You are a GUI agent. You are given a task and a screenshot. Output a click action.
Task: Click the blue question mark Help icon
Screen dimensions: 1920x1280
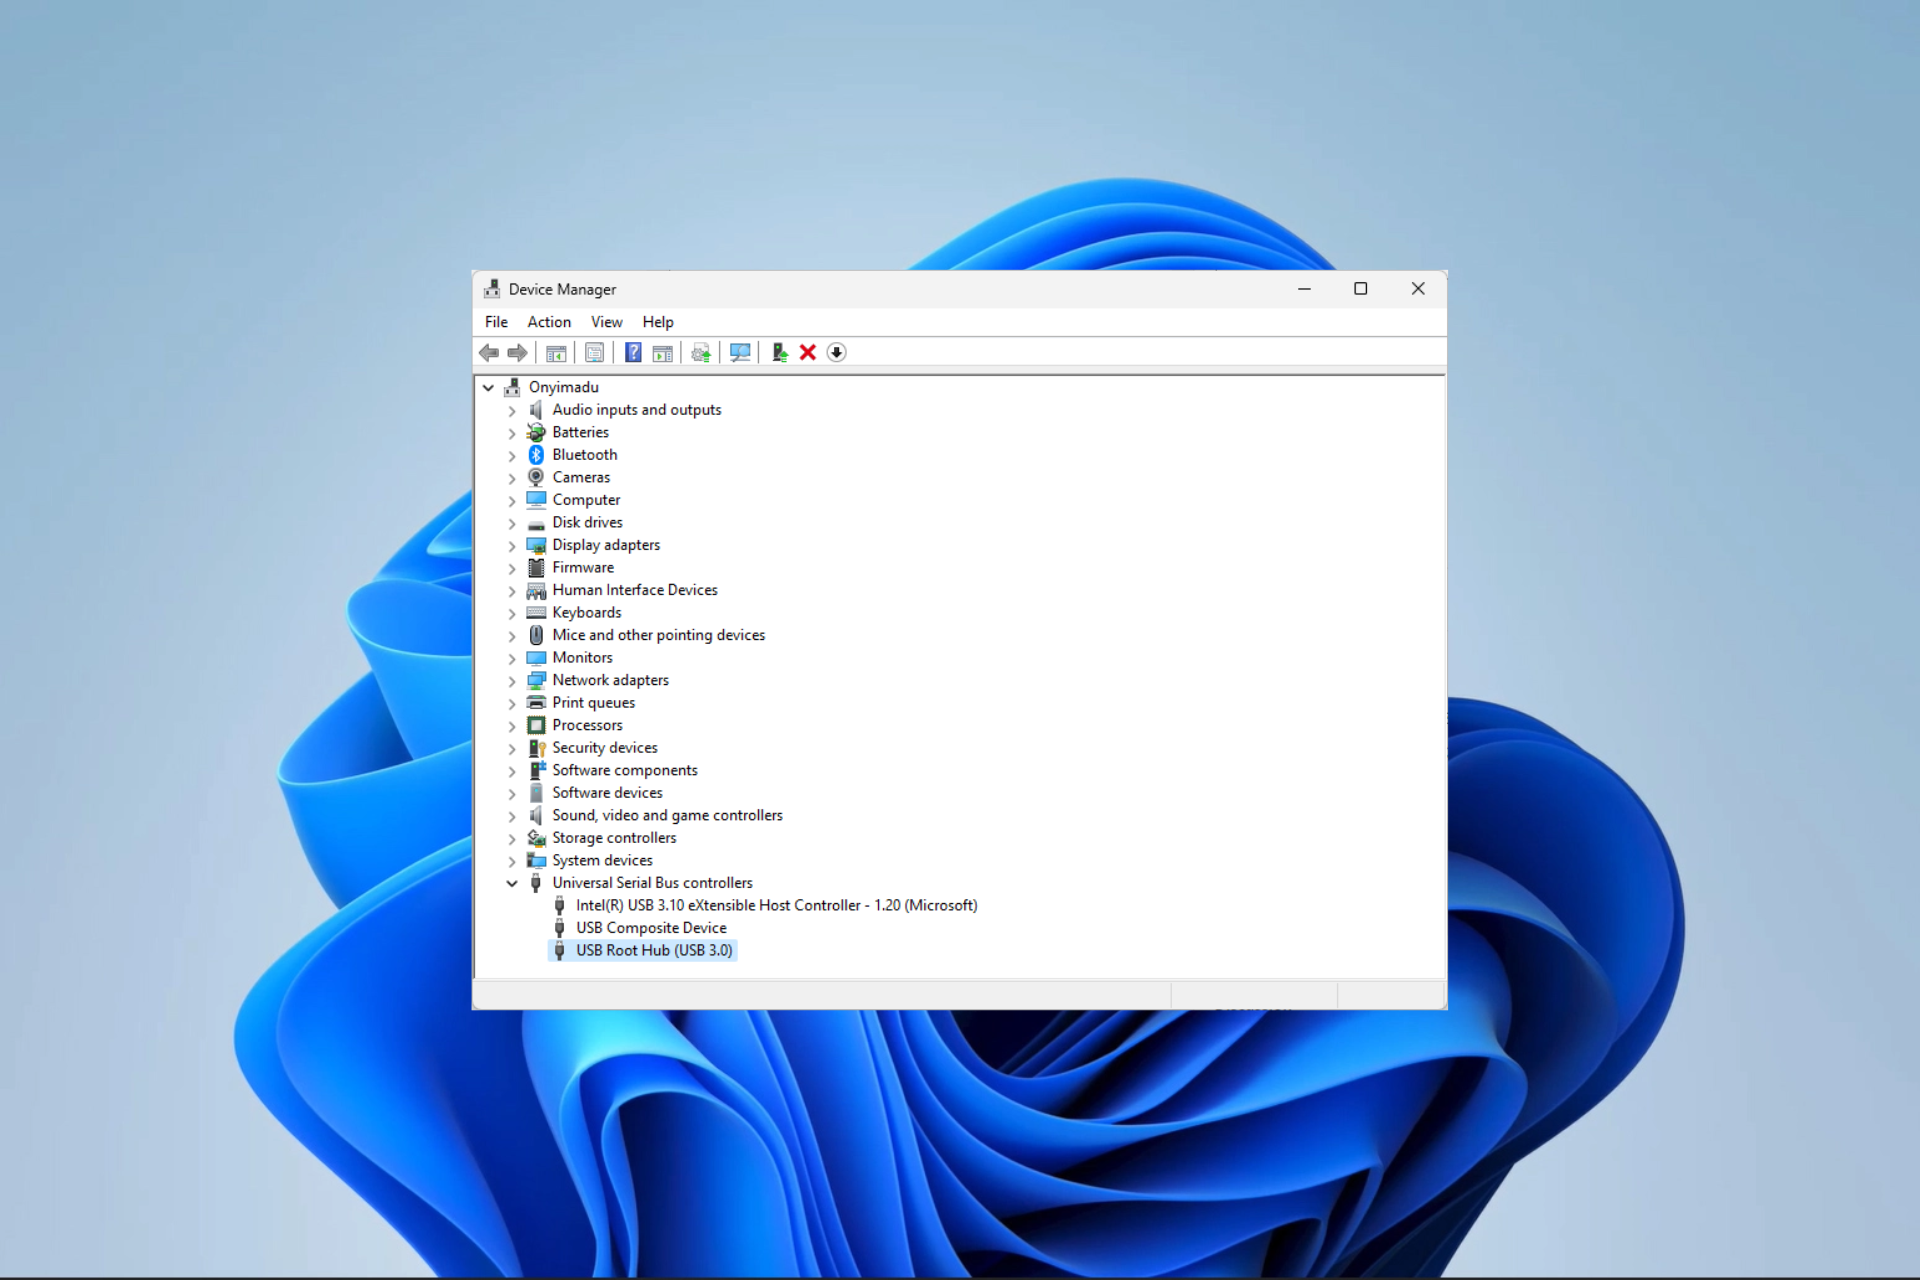(x=633, y=352)
